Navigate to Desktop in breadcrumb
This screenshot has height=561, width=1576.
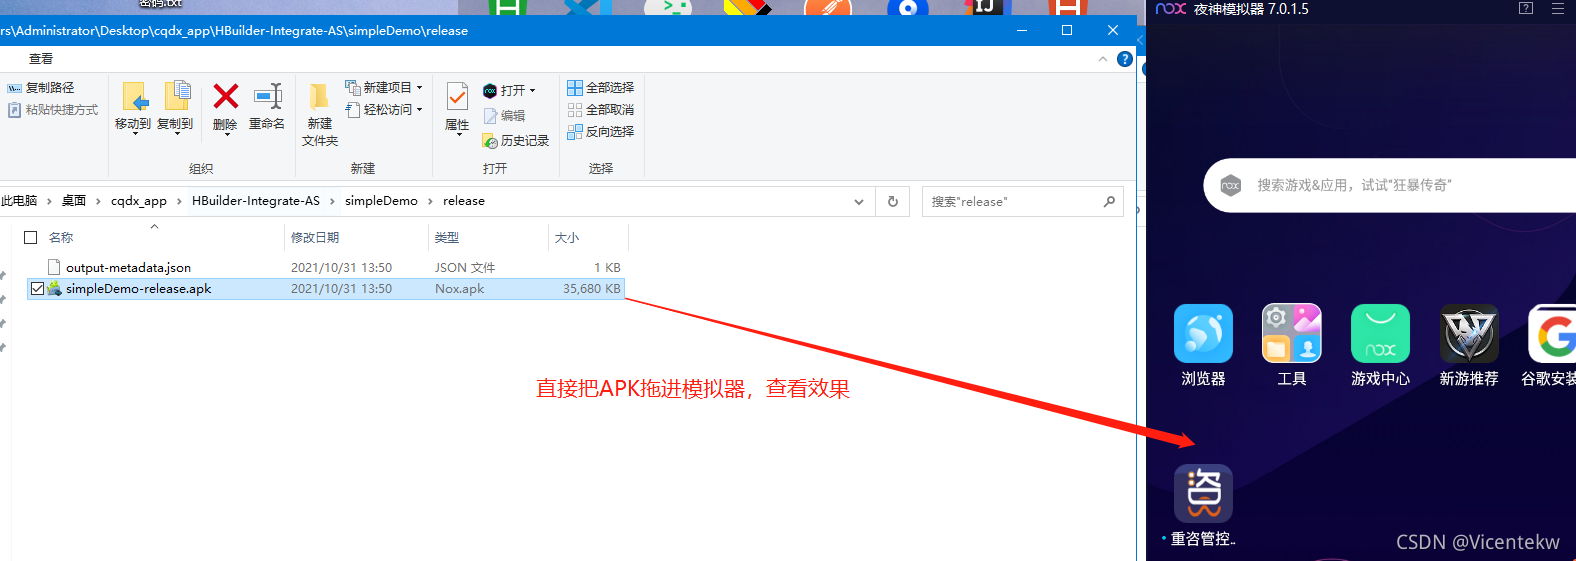74,201
